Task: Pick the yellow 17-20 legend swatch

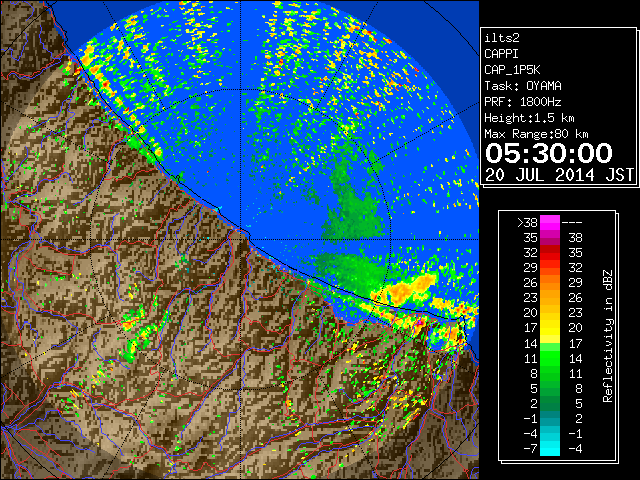Action: 550,328
